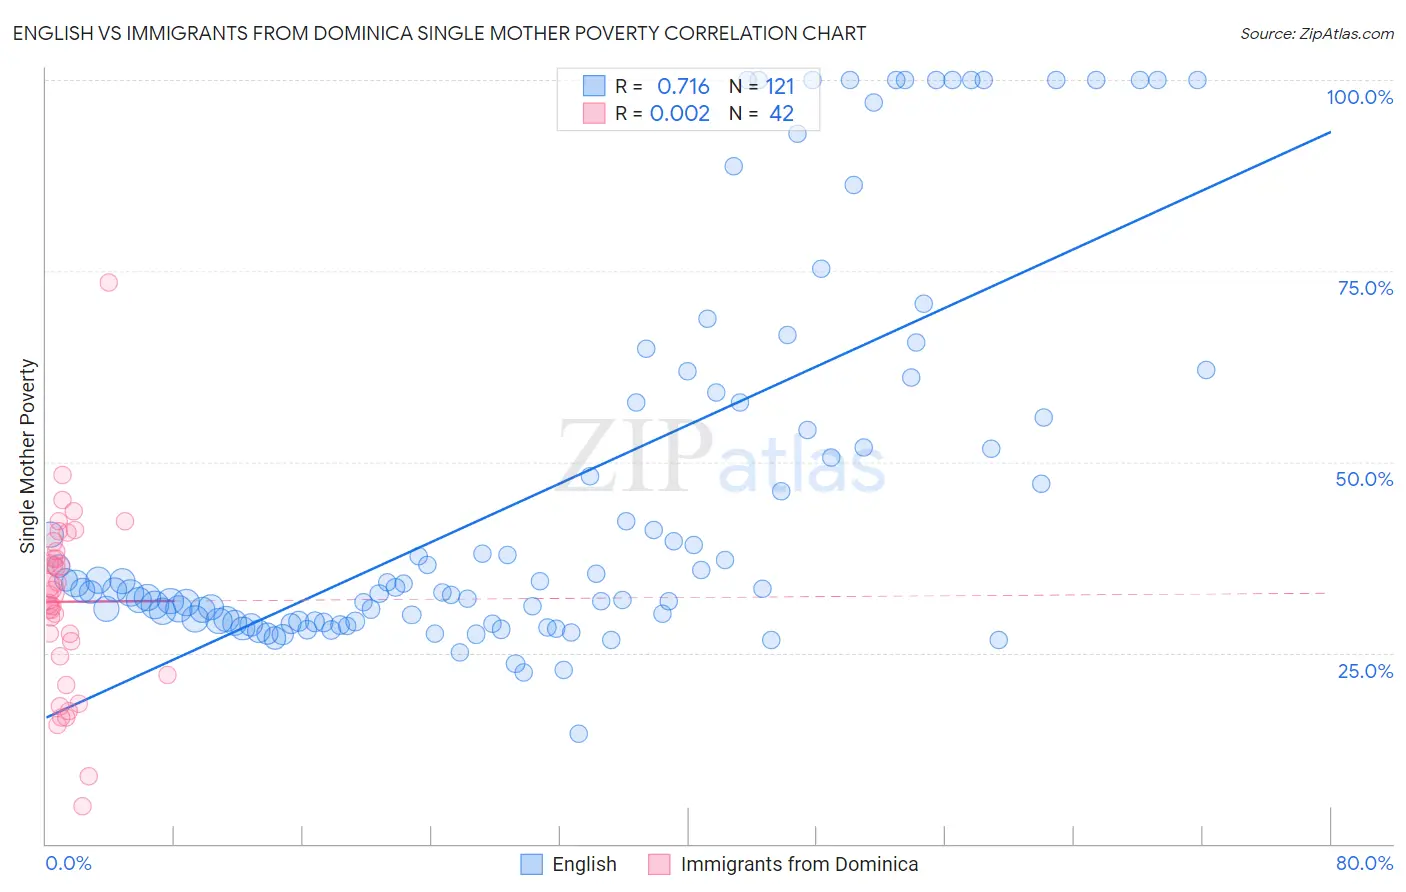The width and height of the screenshot is (1406, 892).
Task: Select the English legend label
Action: point(584,864)
